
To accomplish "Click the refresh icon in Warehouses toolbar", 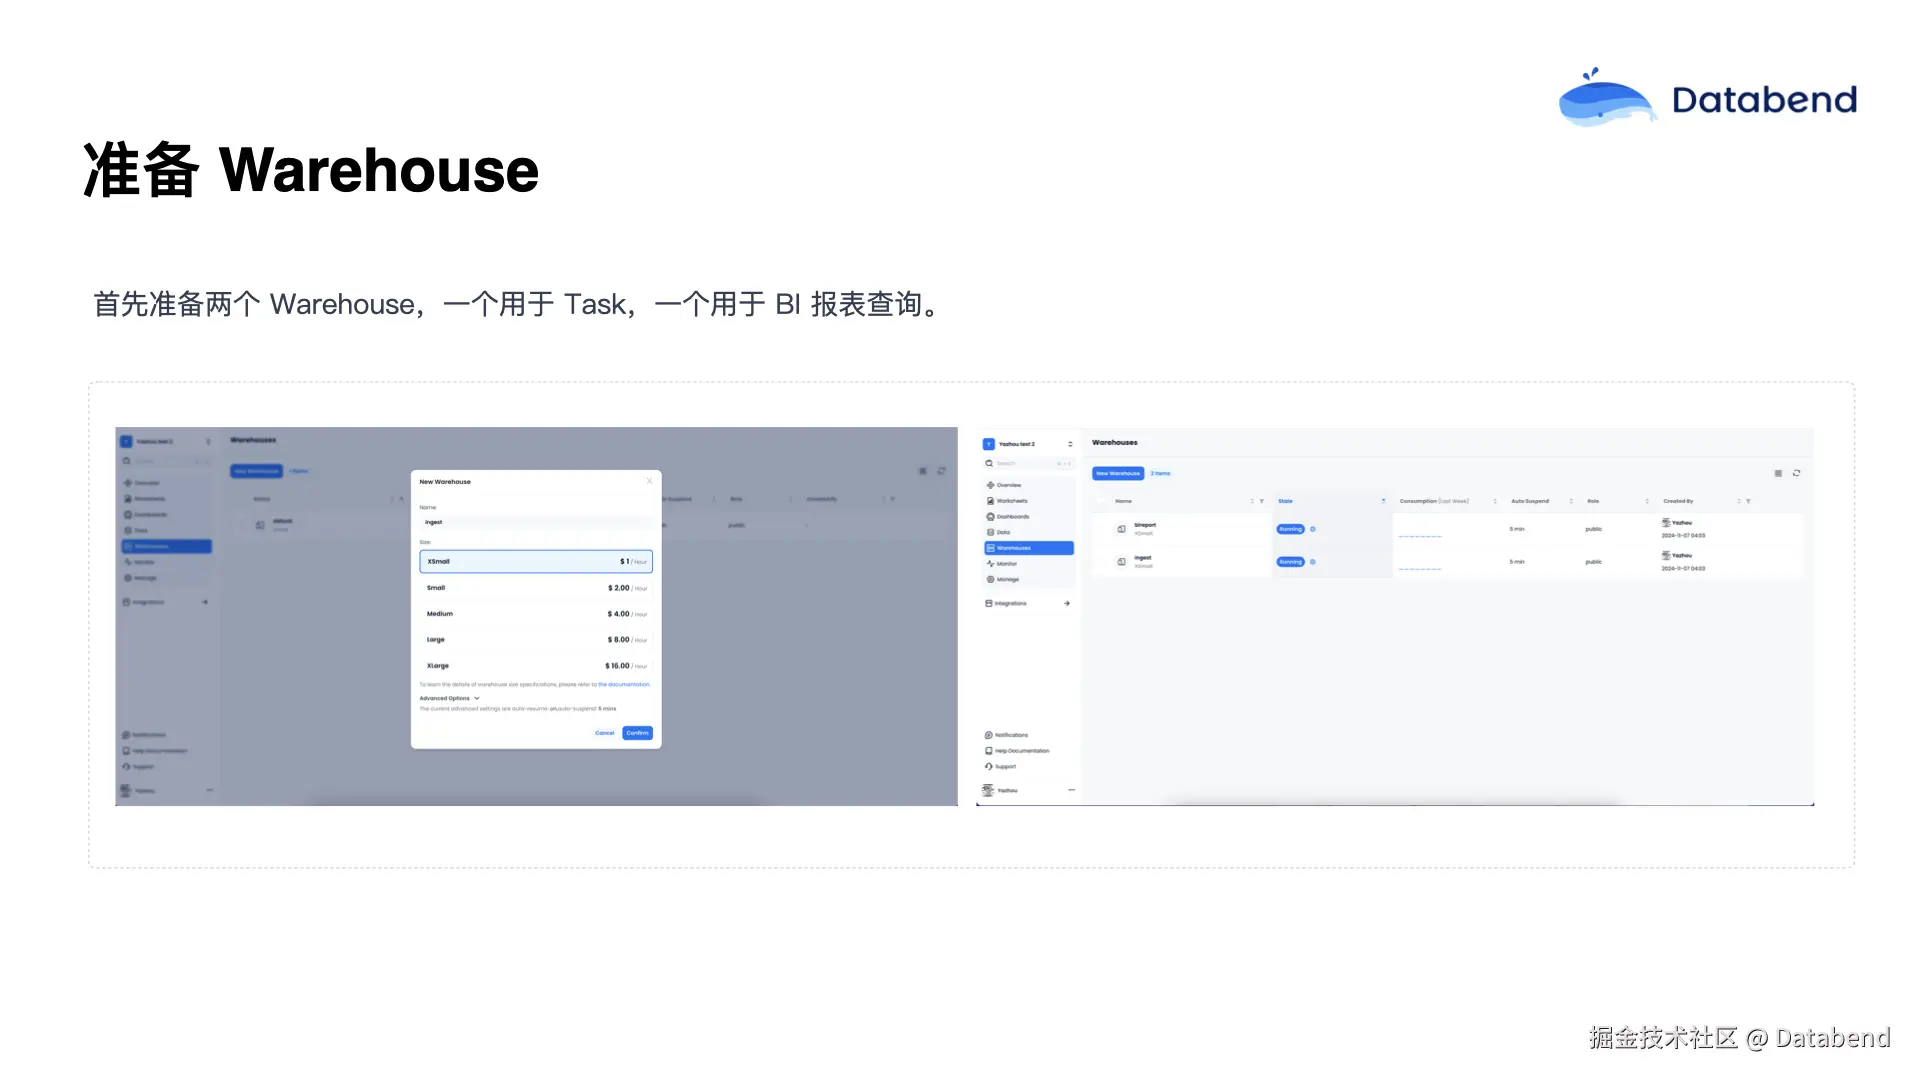I will tap(1796, 473).
